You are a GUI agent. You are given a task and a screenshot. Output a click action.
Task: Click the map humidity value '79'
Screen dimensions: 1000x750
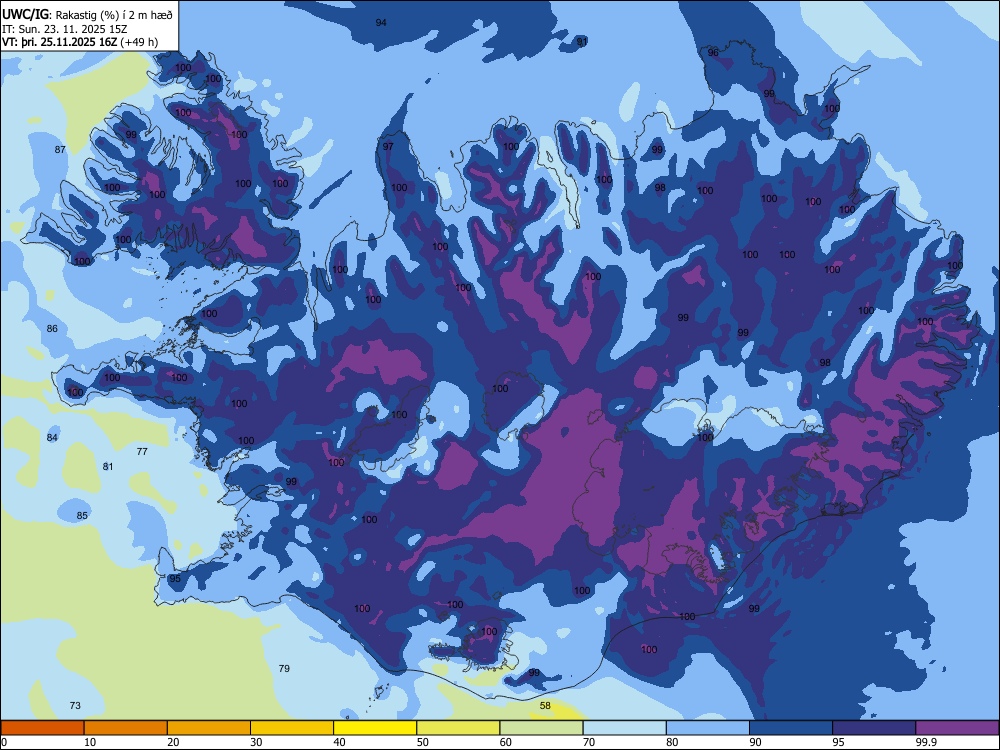pos(284,668)
